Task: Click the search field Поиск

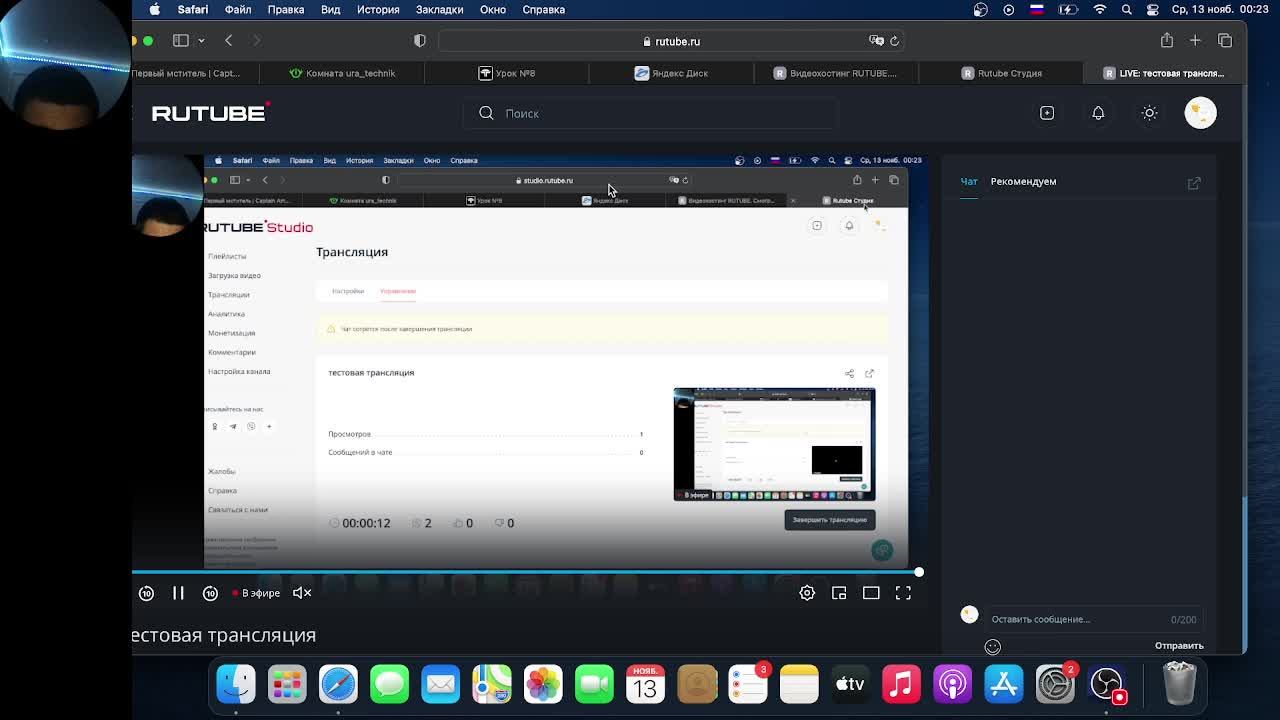Action: pos(650,113)
